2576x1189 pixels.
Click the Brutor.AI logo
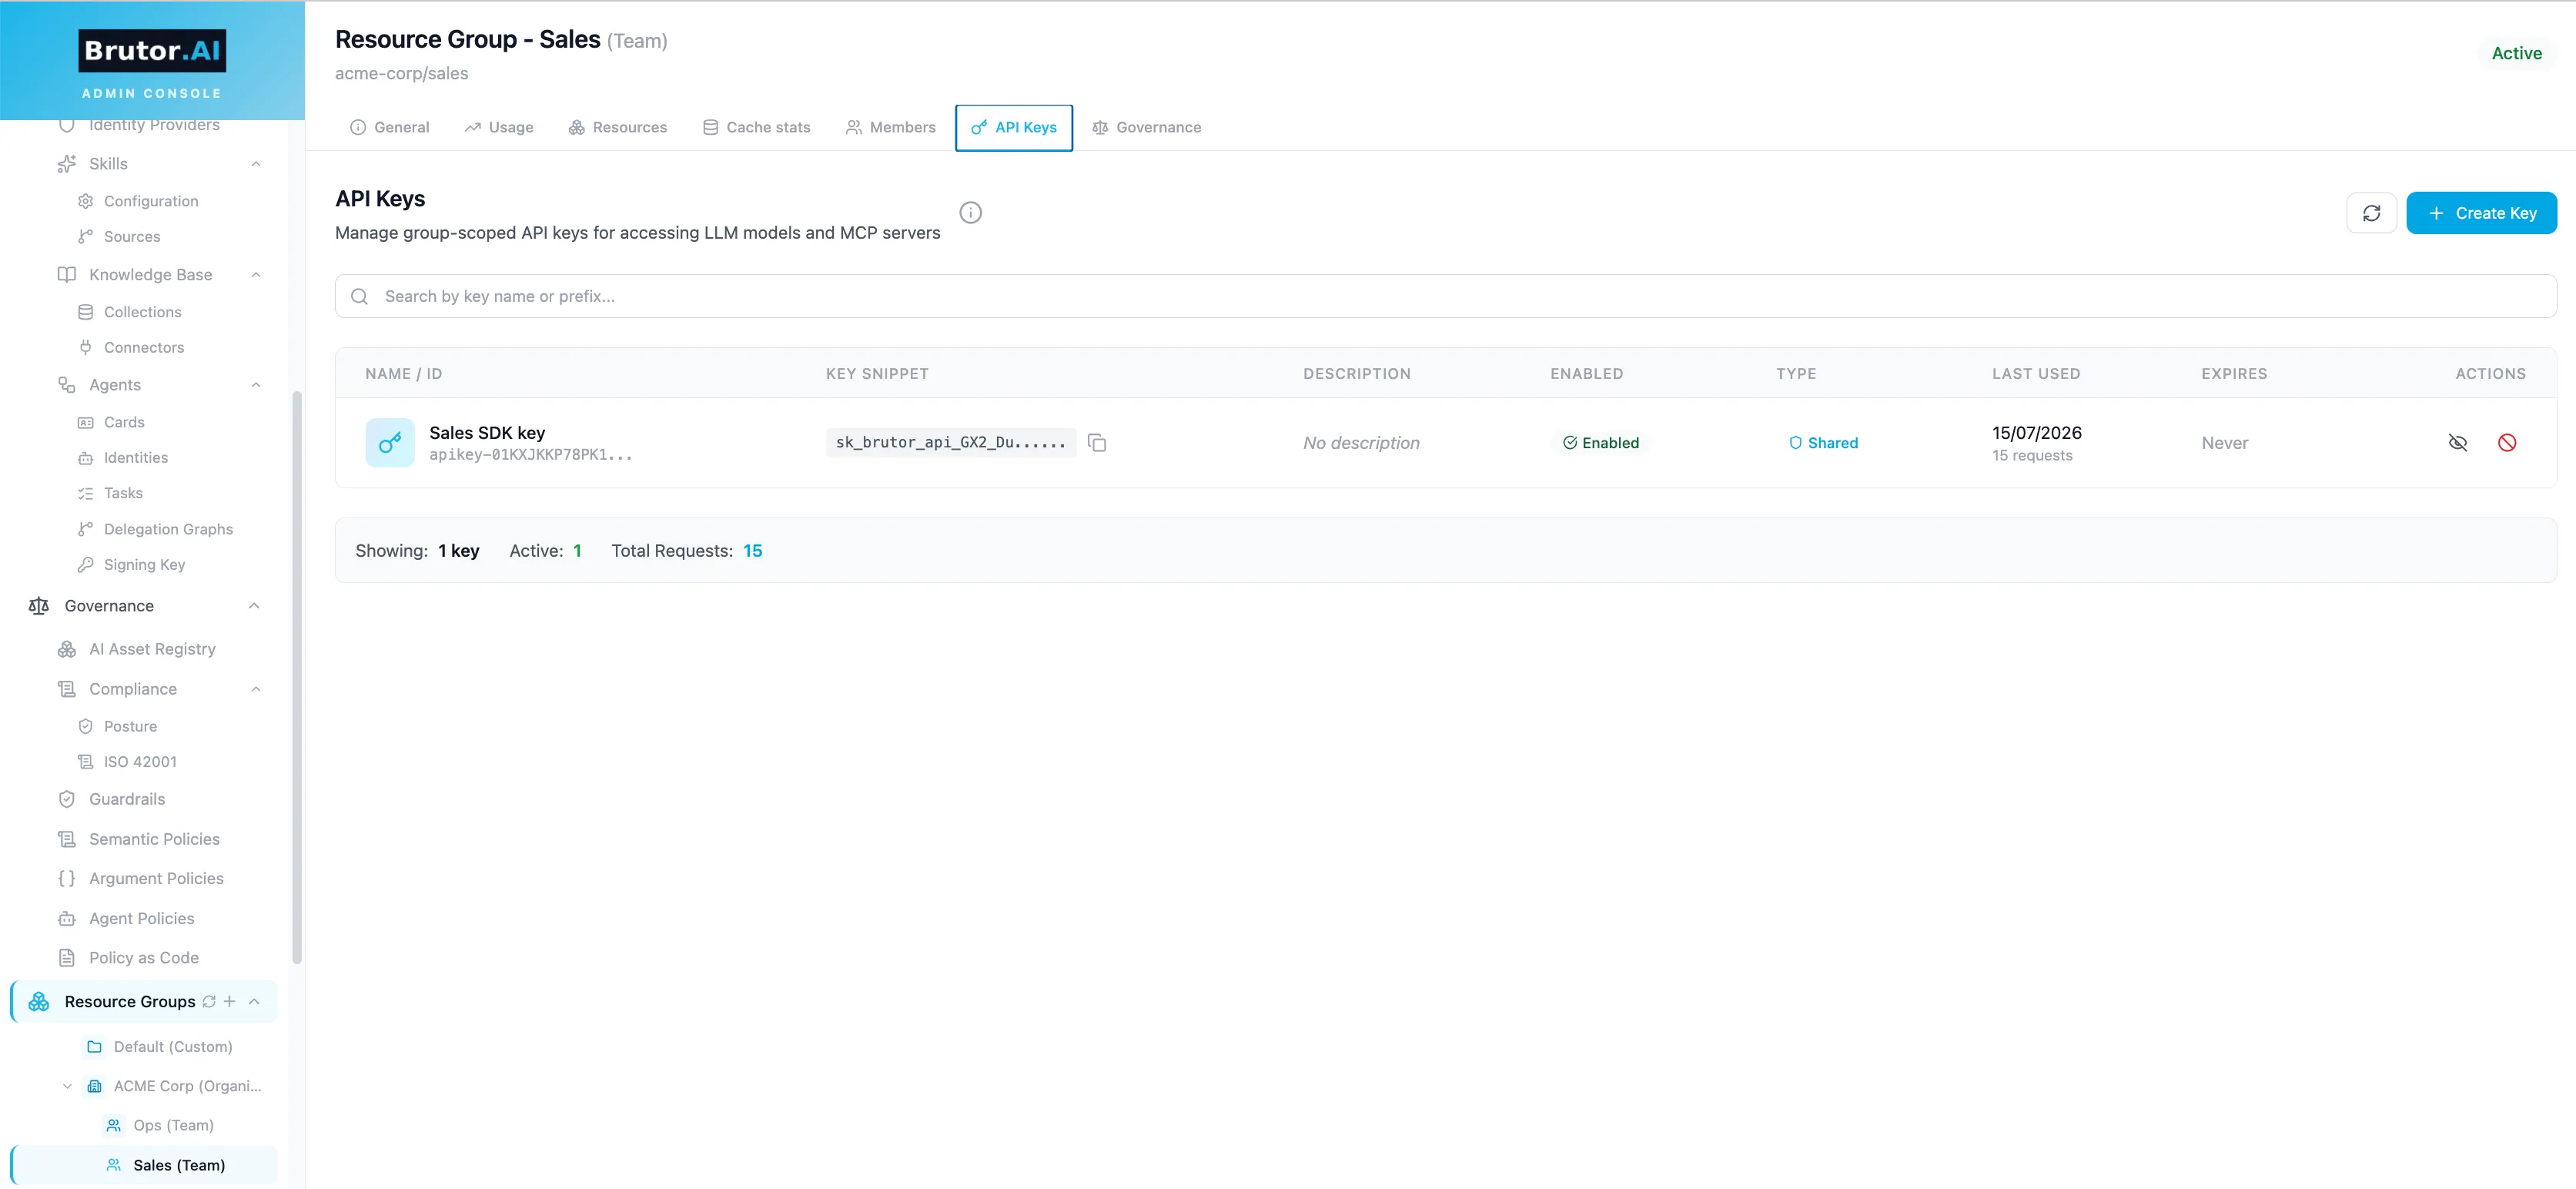(152, 51)
